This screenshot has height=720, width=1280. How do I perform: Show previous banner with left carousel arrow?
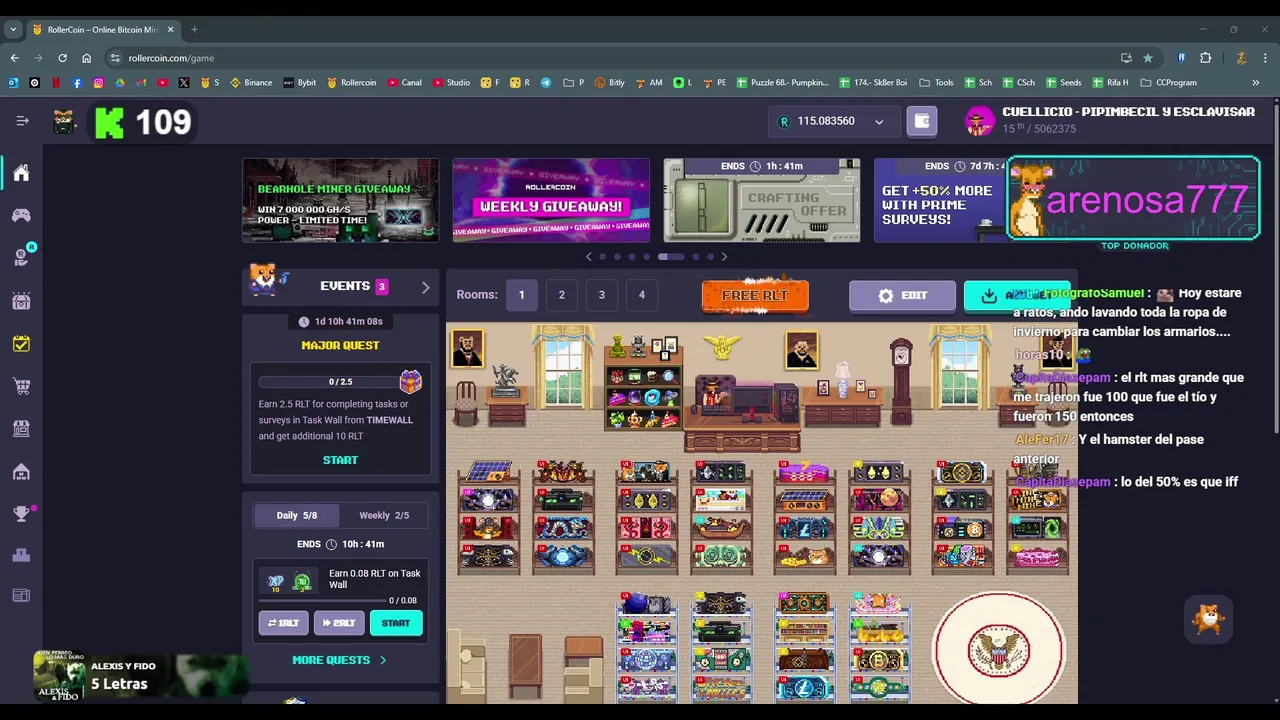coord(588,257)
